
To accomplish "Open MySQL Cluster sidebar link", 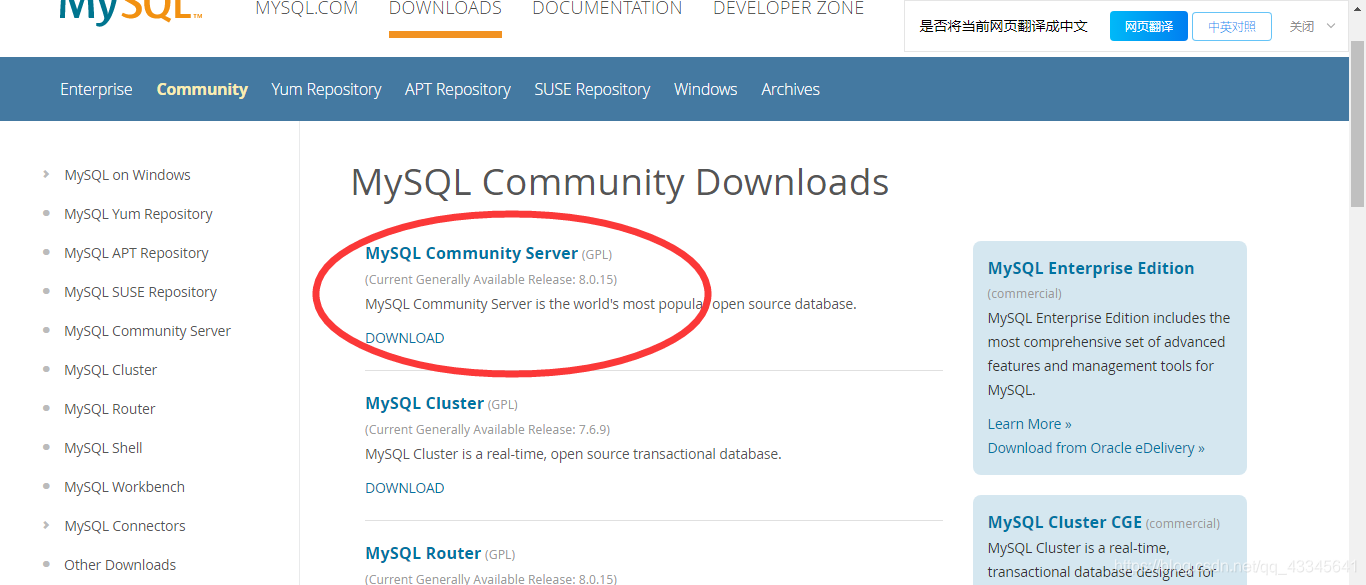I will click(x=110, y=370).
